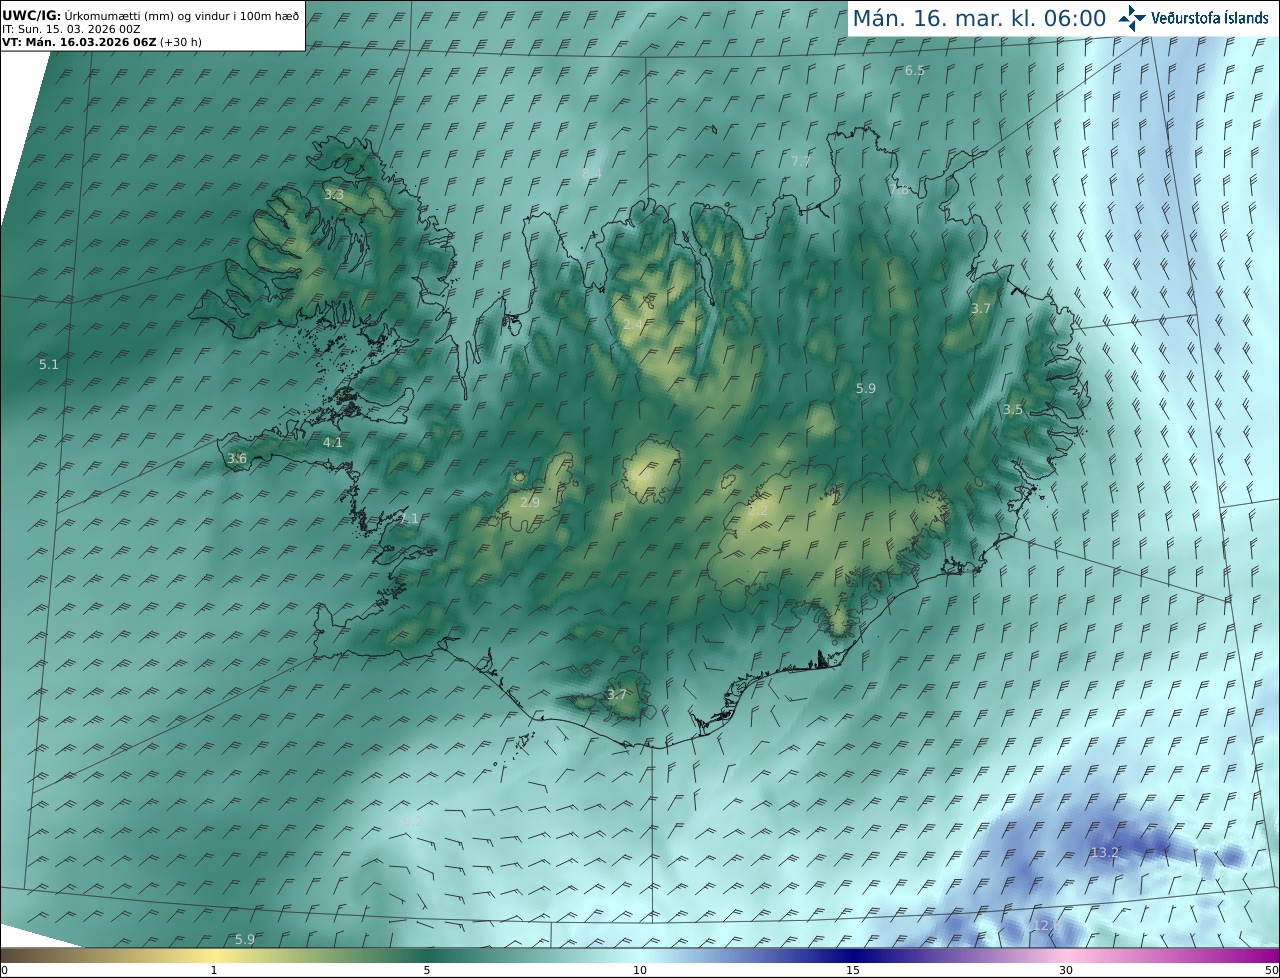Click the 8.4 value label over the sea

coord(592,173)
